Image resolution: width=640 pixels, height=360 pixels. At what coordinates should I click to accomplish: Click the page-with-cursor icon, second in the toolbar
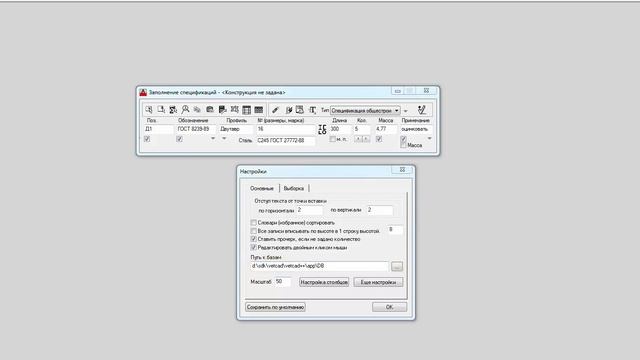coord(161,110)
